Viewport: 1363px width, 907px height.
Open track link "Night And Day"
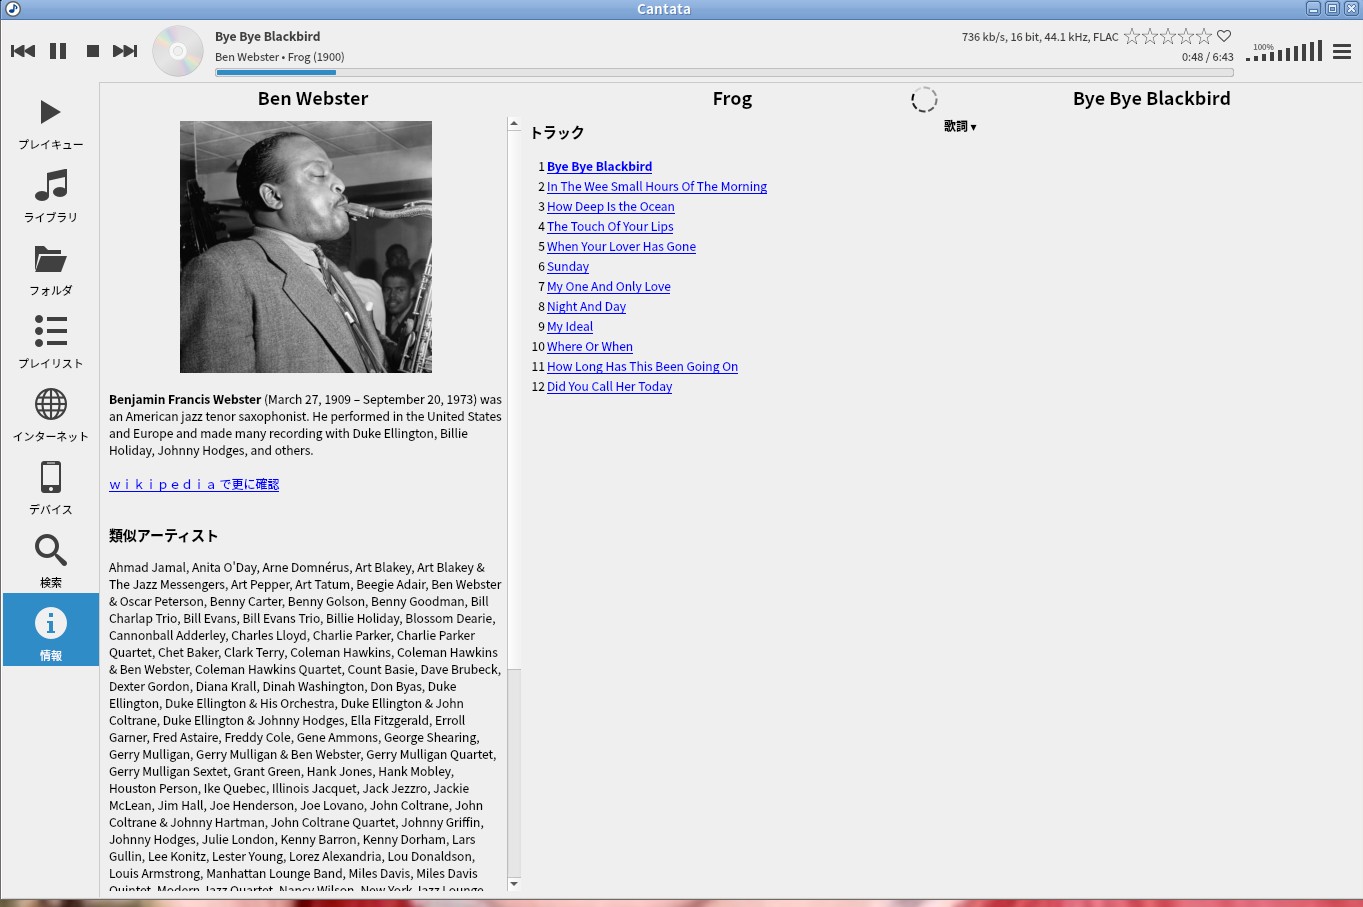click(x=586, y=307)
